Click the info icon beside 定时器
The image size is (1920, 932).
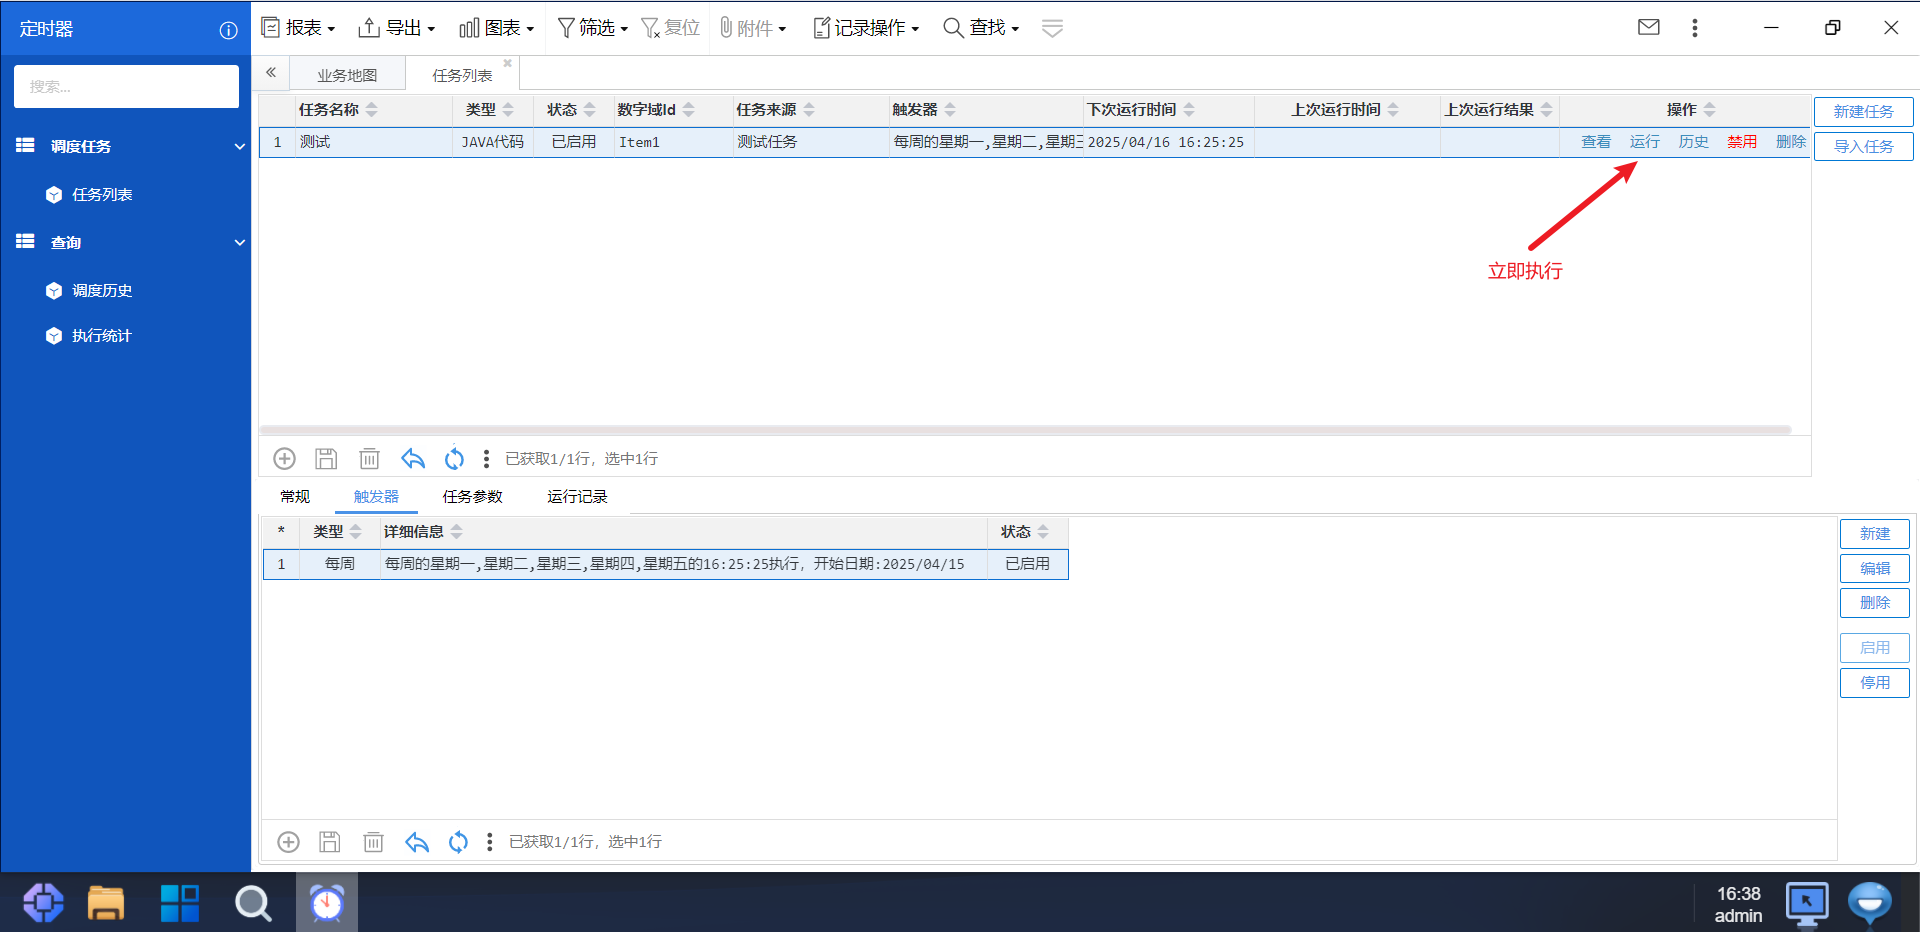point(228,30)
